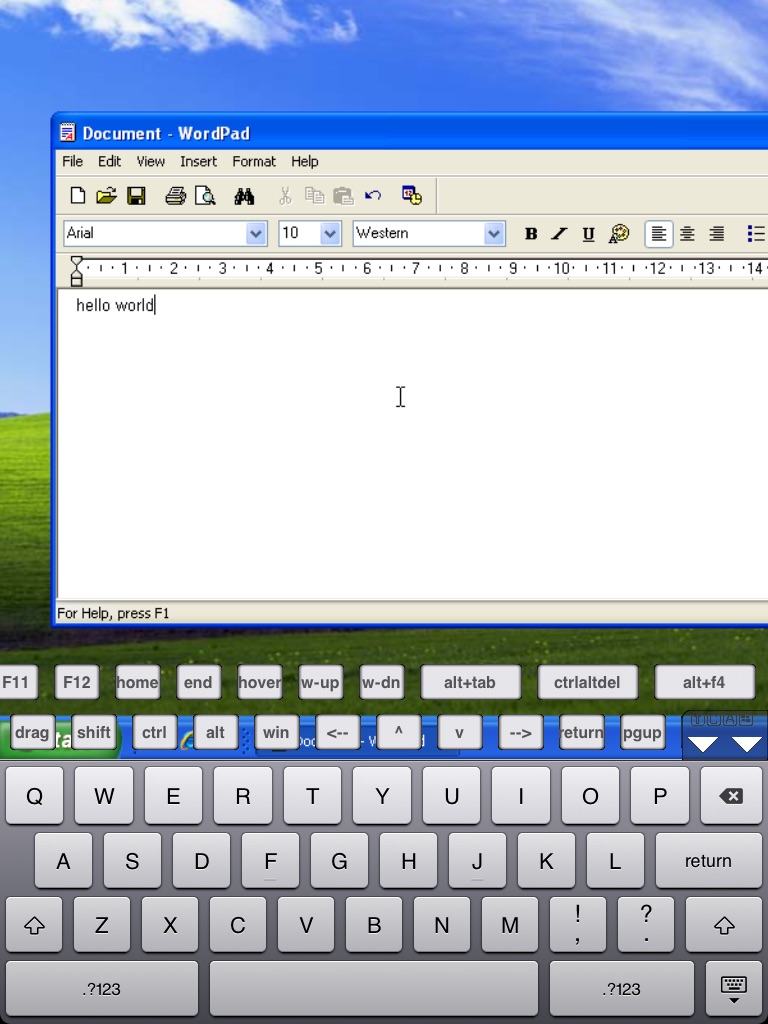Image resolution: width=768 pixels, height=1024 pixels.
Task: Open Print Preview from the toolbar
Action: [205, 196]
